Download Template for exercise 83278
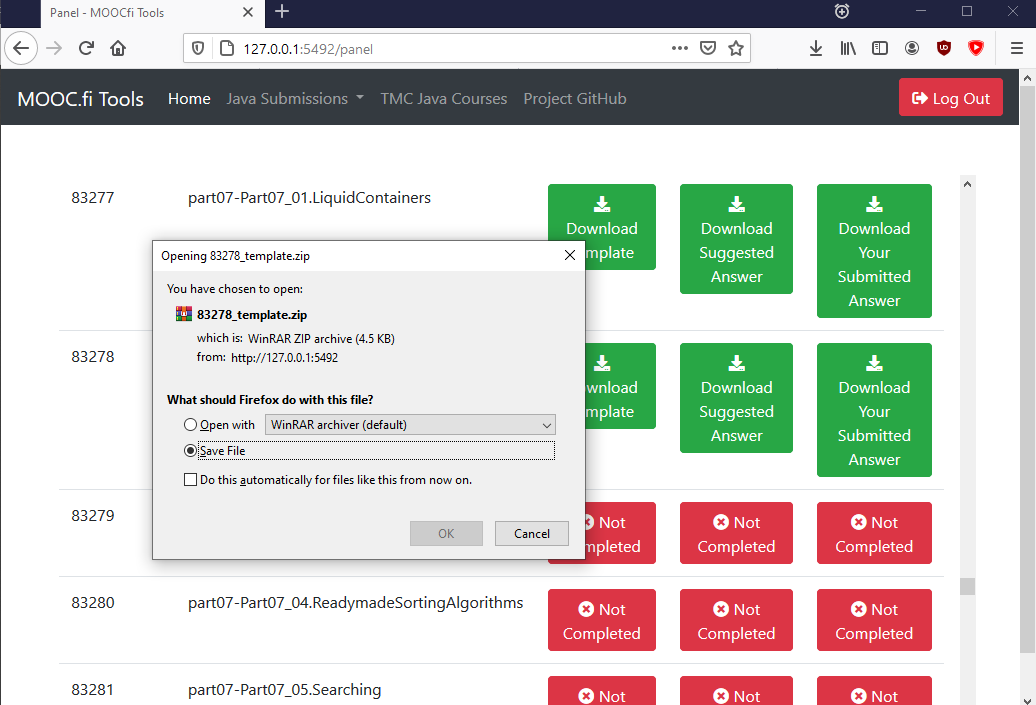This screenshot has width=1036, height=705. 620,386
